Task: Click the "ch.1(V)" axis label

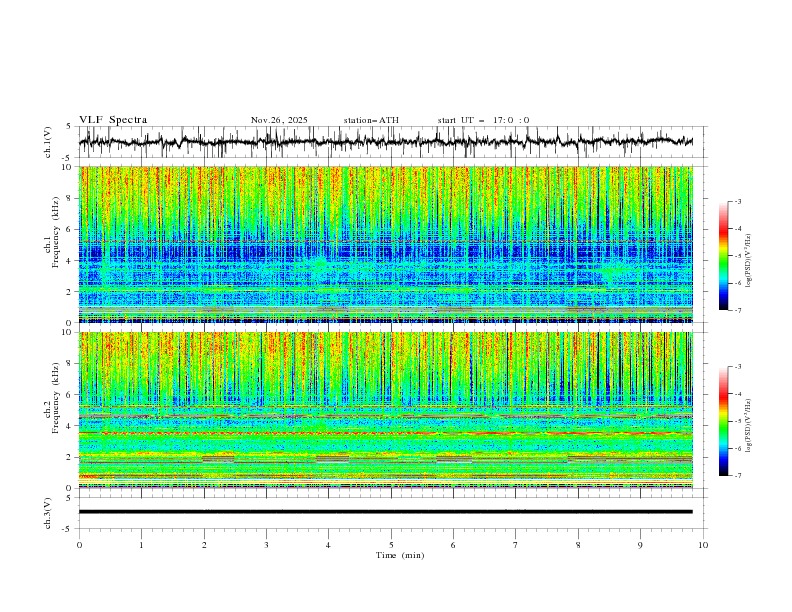Action: 48,142
